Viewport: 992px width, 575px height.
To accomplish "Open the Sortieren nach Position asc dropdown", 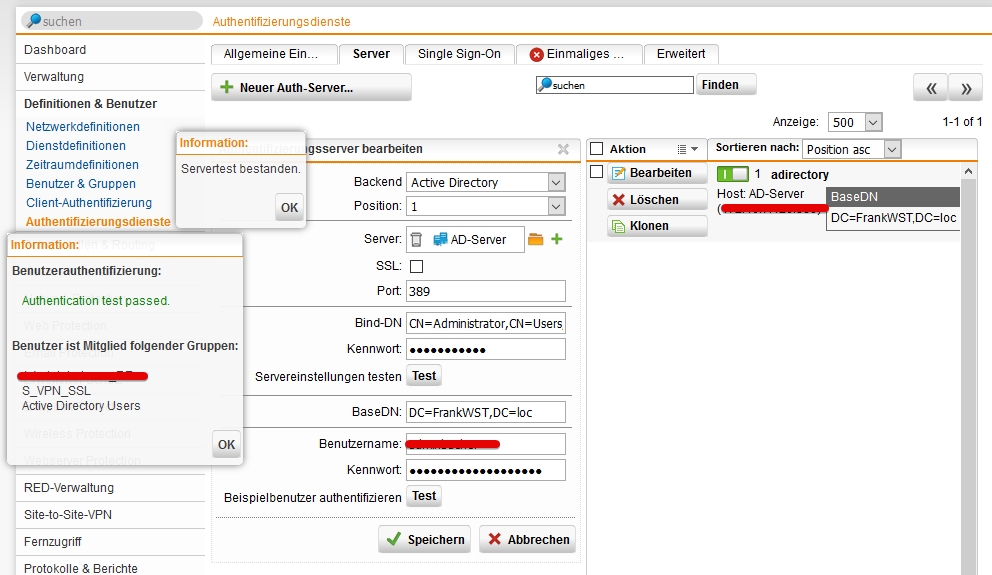I will [x=852, y=149].
